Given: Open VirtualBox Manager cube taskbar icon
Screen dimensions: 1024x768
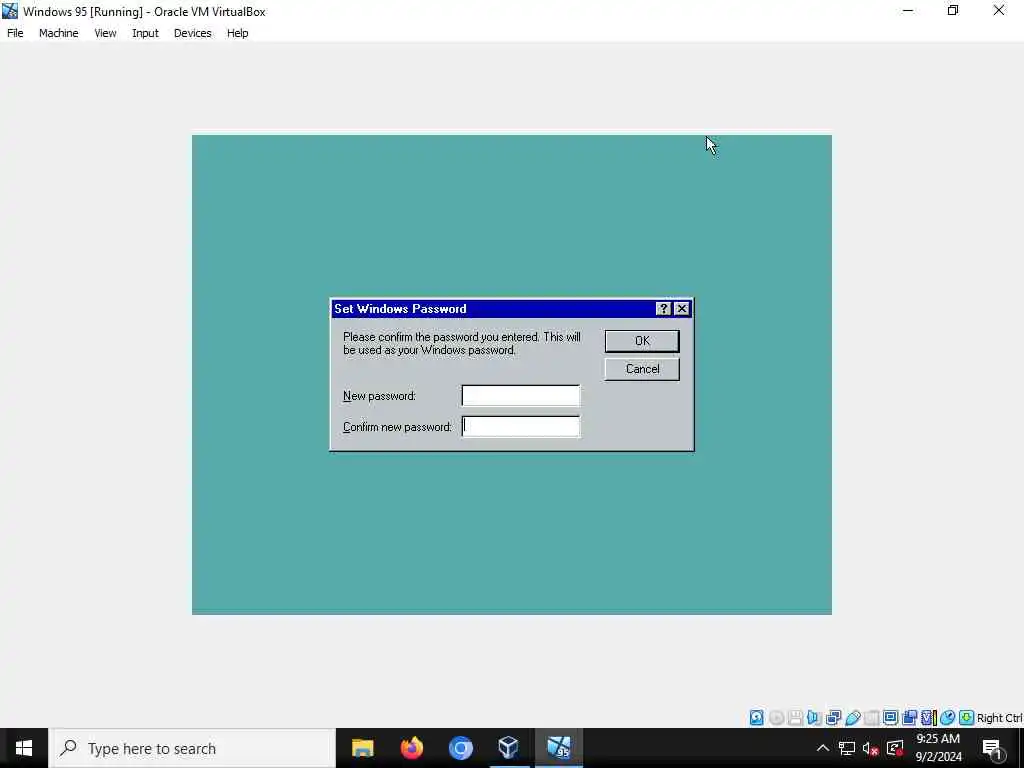Looking at the screenshot, I should tap(509, 748).
